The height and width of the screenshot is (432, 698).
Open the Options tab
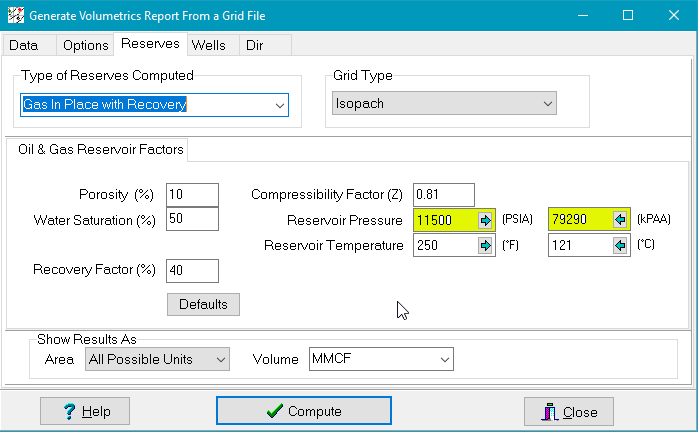point(85,45)
